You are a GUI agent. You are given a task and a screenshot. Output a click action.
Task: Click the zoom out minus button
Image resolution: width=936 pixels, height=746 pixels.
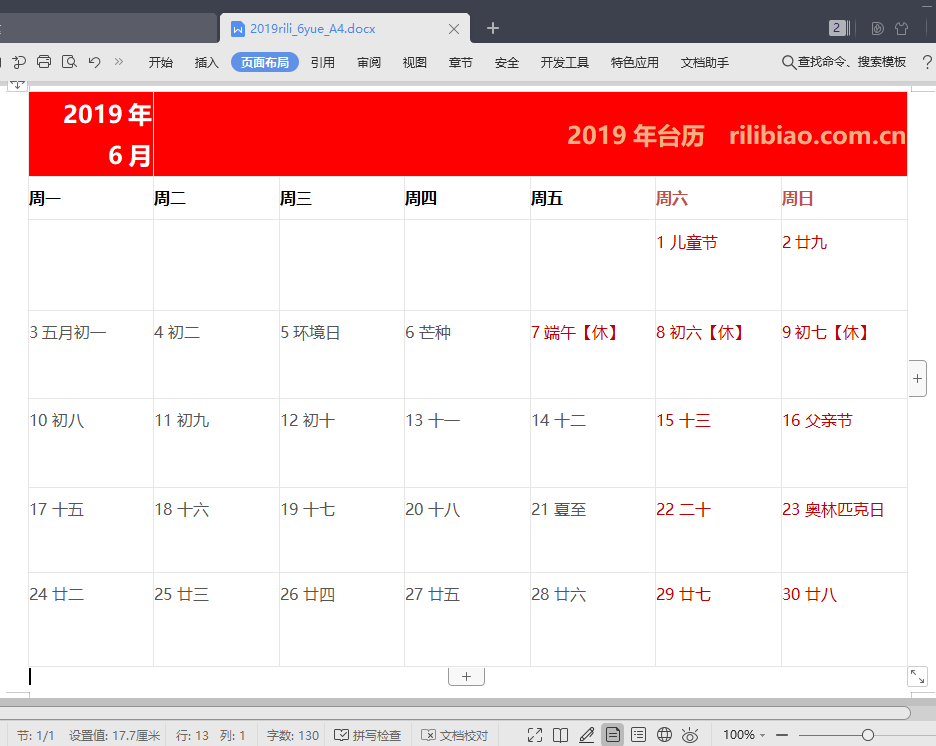[x=782, y=735]
